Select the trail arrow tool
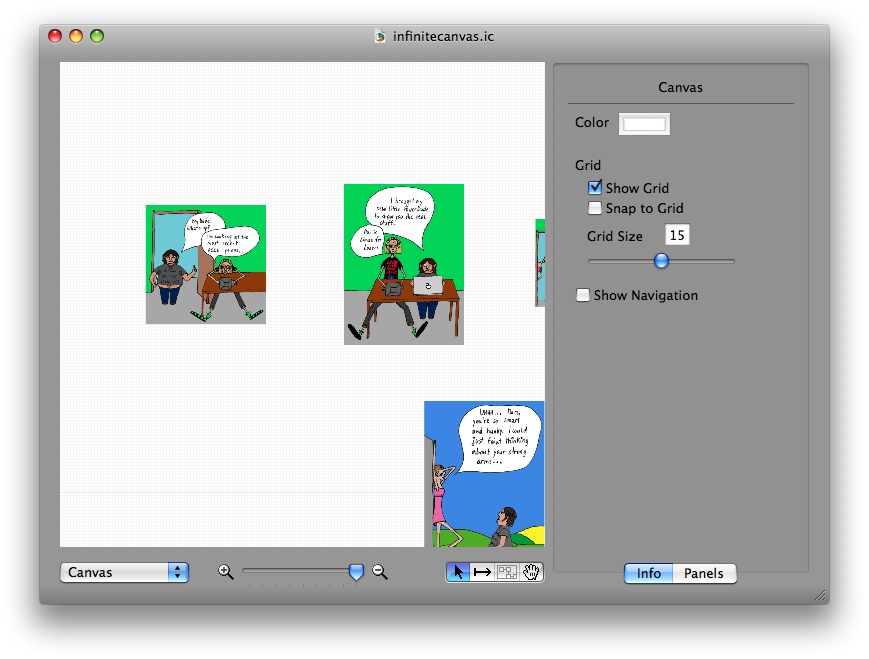This screenshot has width=869, height=659. (x=482, y=572)
